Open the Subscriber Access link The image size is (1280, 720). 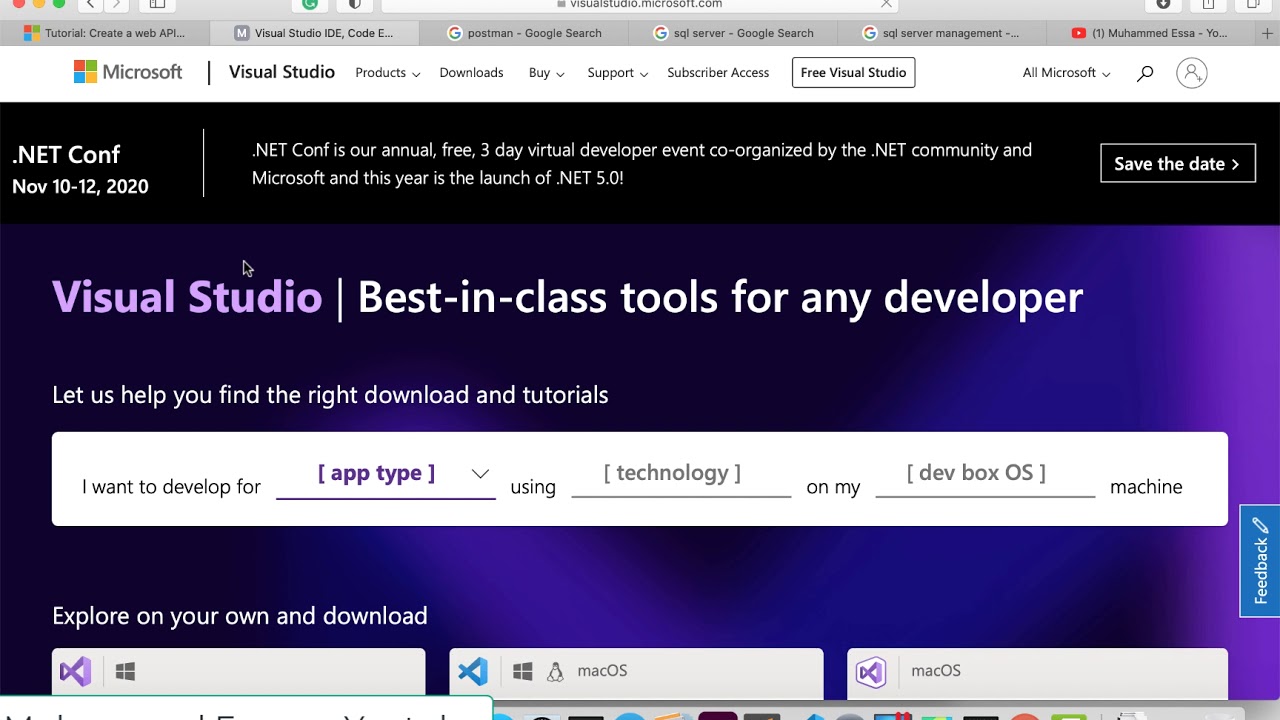pyautogui.click(x=718, y=73)
